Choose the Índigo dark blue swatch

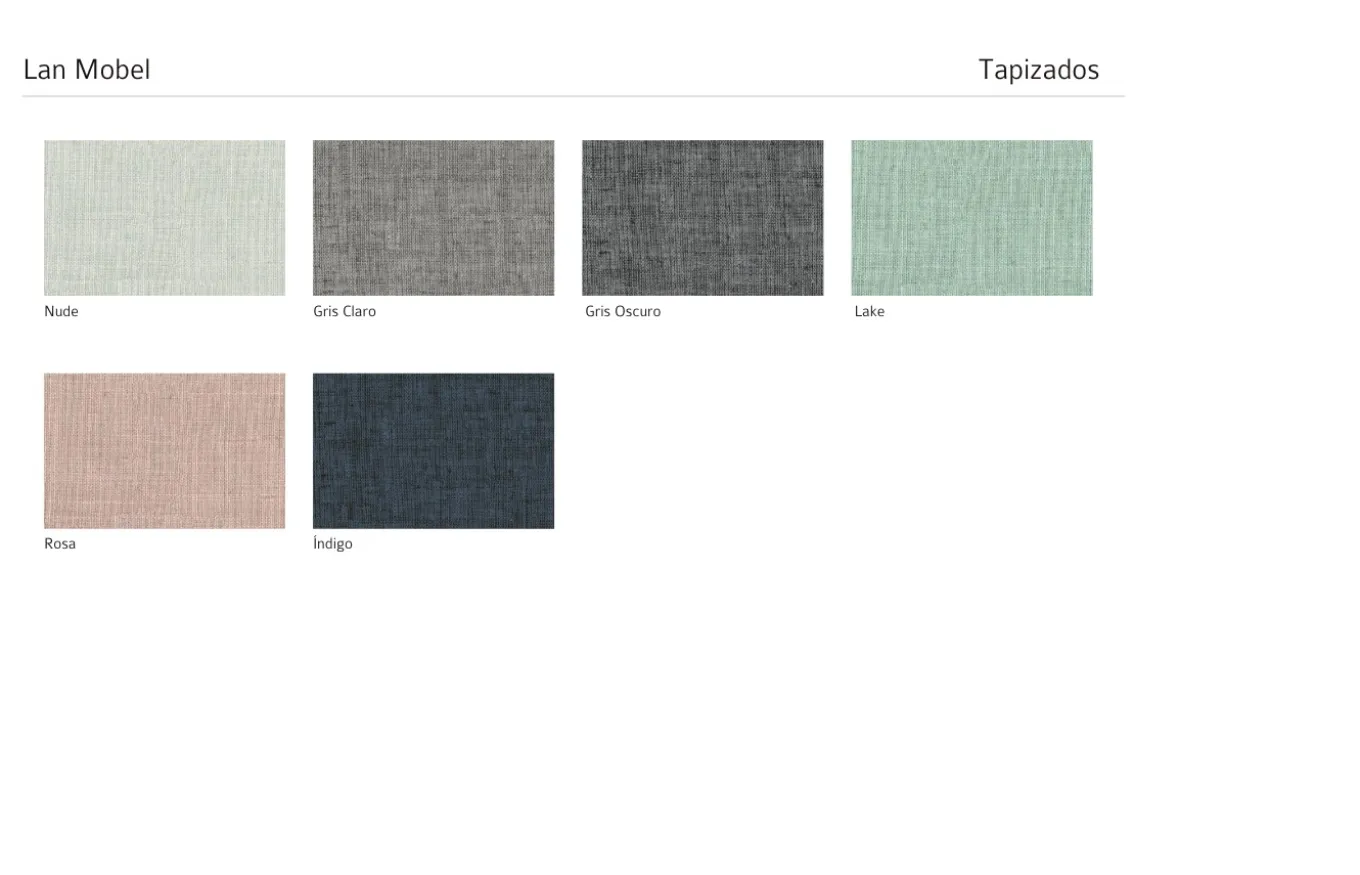tap(433, 450)
